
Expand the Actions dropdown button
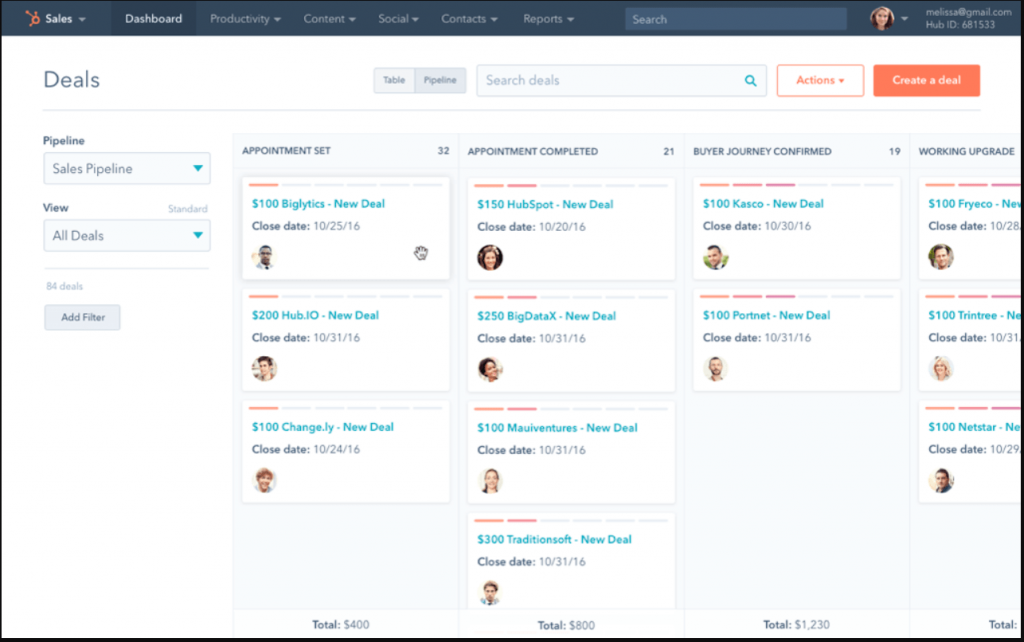[820, 80]
